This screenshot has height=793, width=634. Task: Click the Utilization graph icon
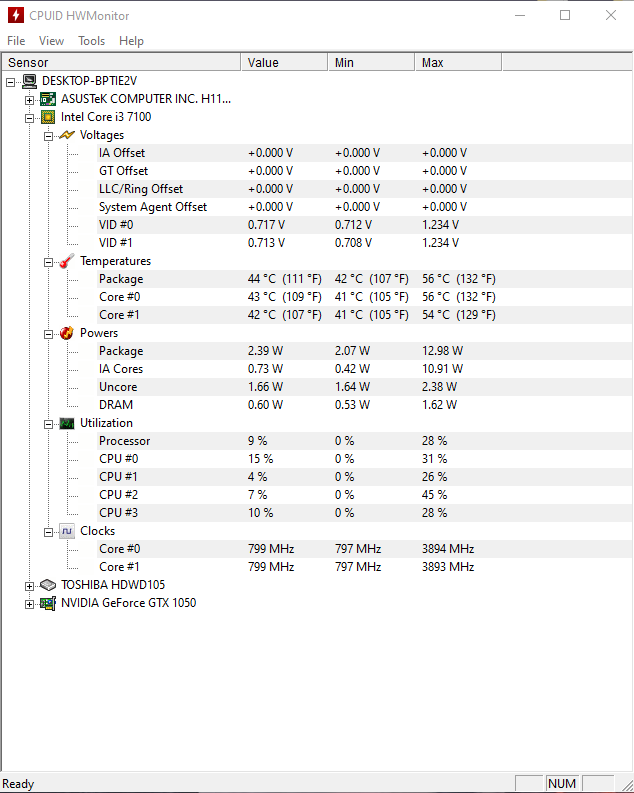tap(67, 423)
